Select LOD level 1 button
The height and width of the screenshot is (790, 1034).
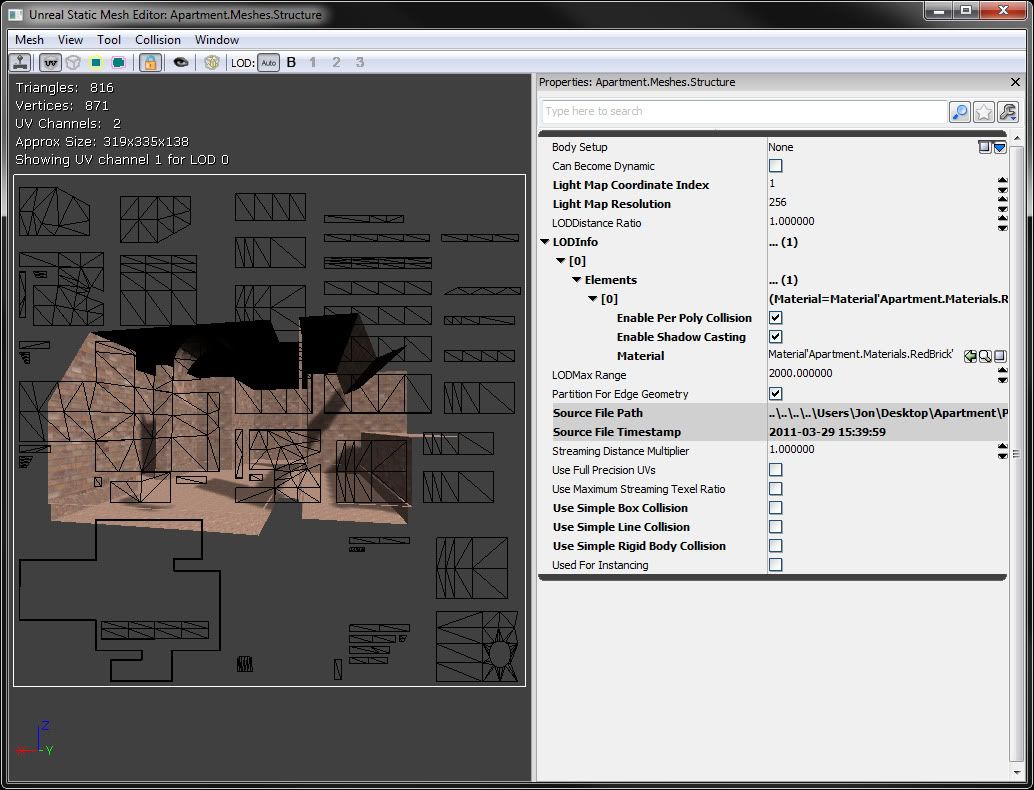(313, 63)
